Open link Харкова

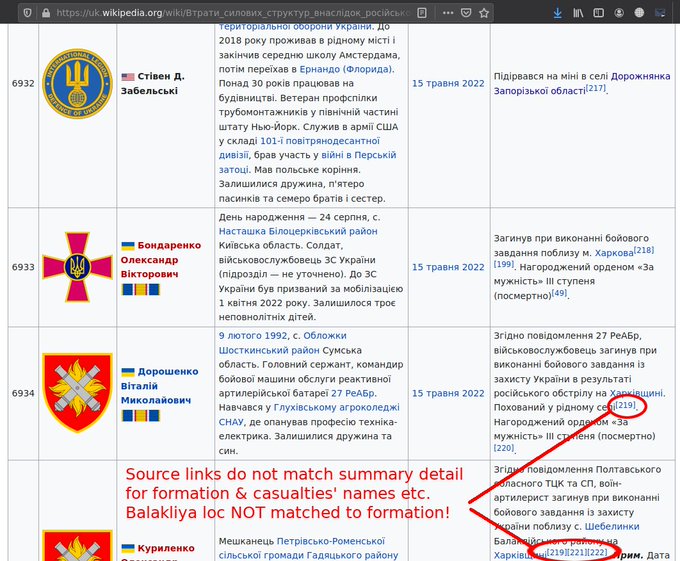tap(614, 253)
